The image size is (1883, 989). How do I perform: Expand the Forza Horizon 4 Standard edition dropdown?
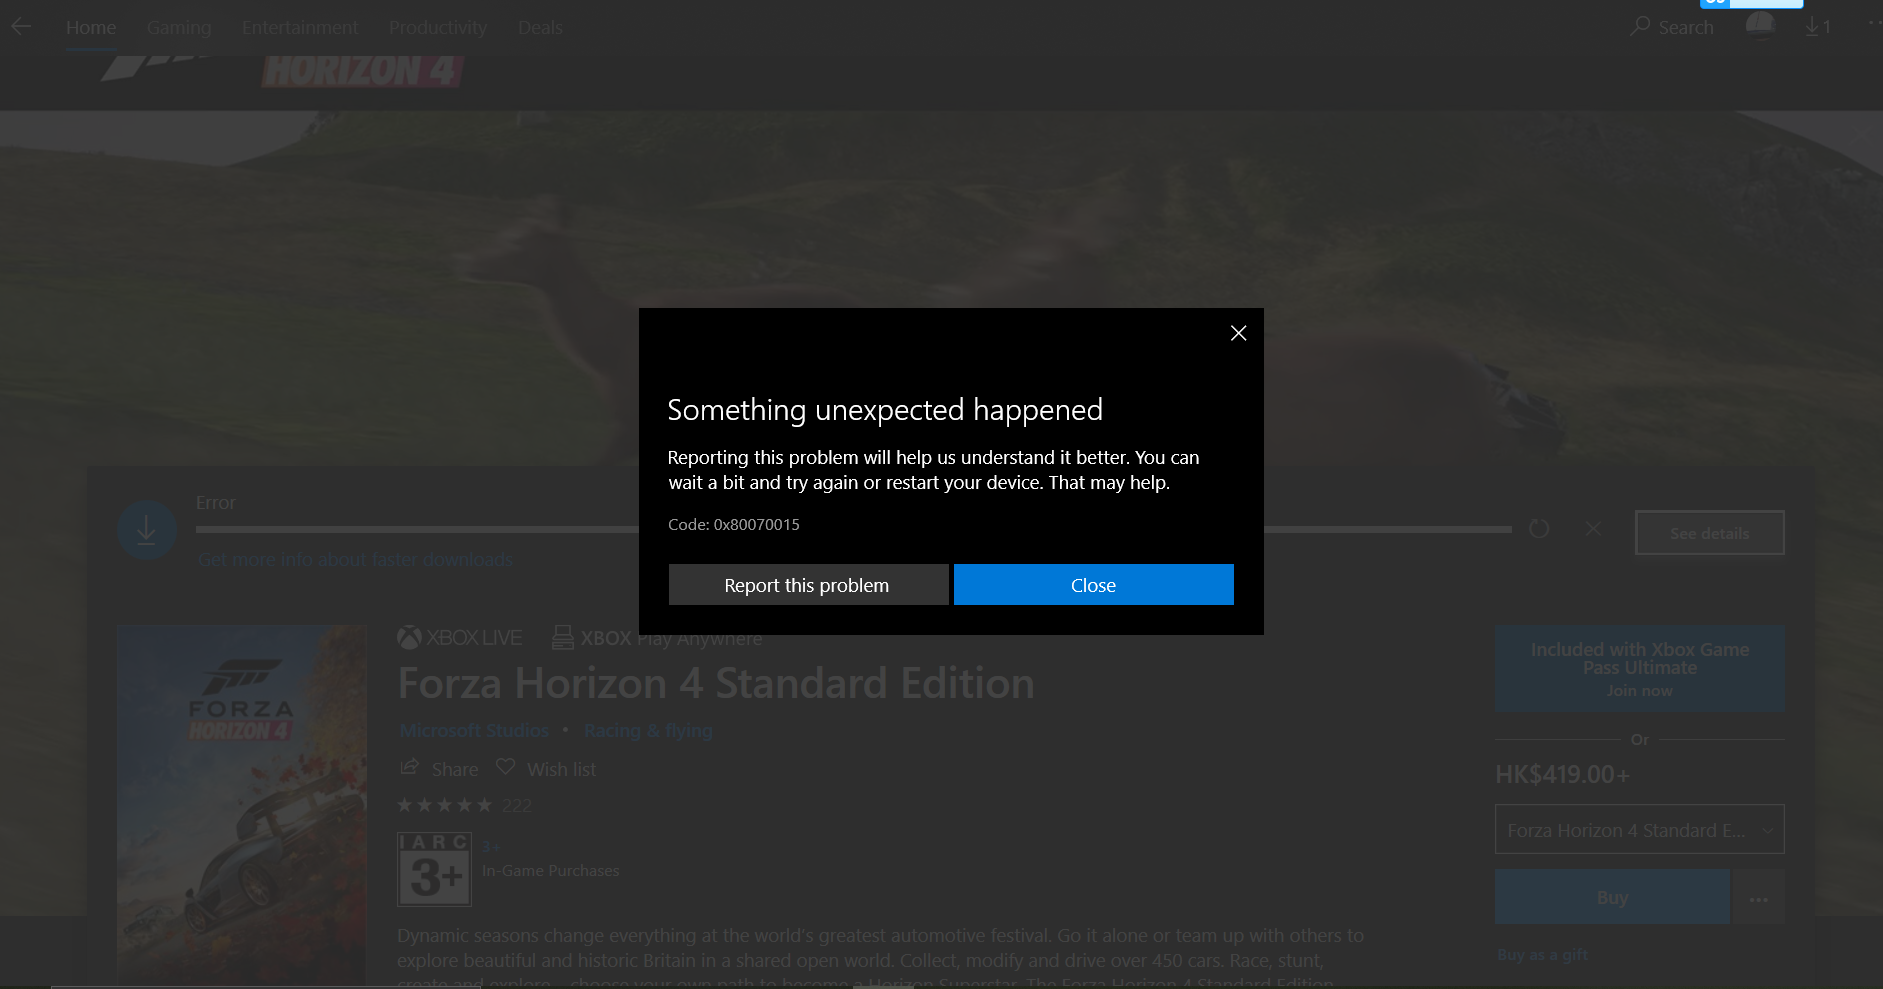point(1639,830)
